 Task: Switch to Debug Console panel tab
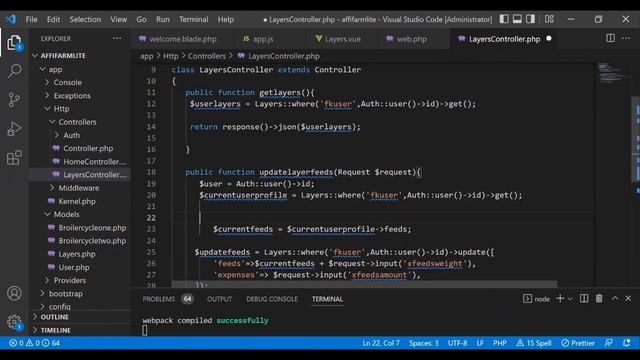click(272, 299)
